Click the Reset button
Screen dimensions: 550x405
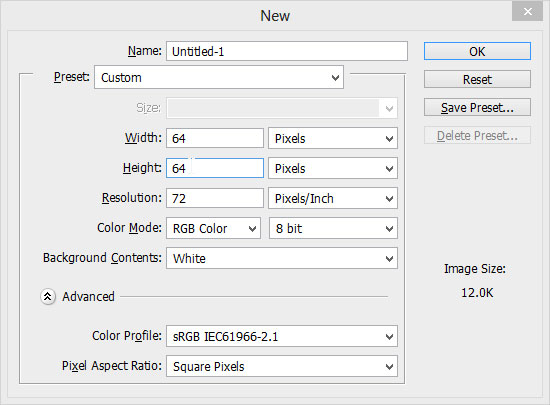[x=477, y=79]
